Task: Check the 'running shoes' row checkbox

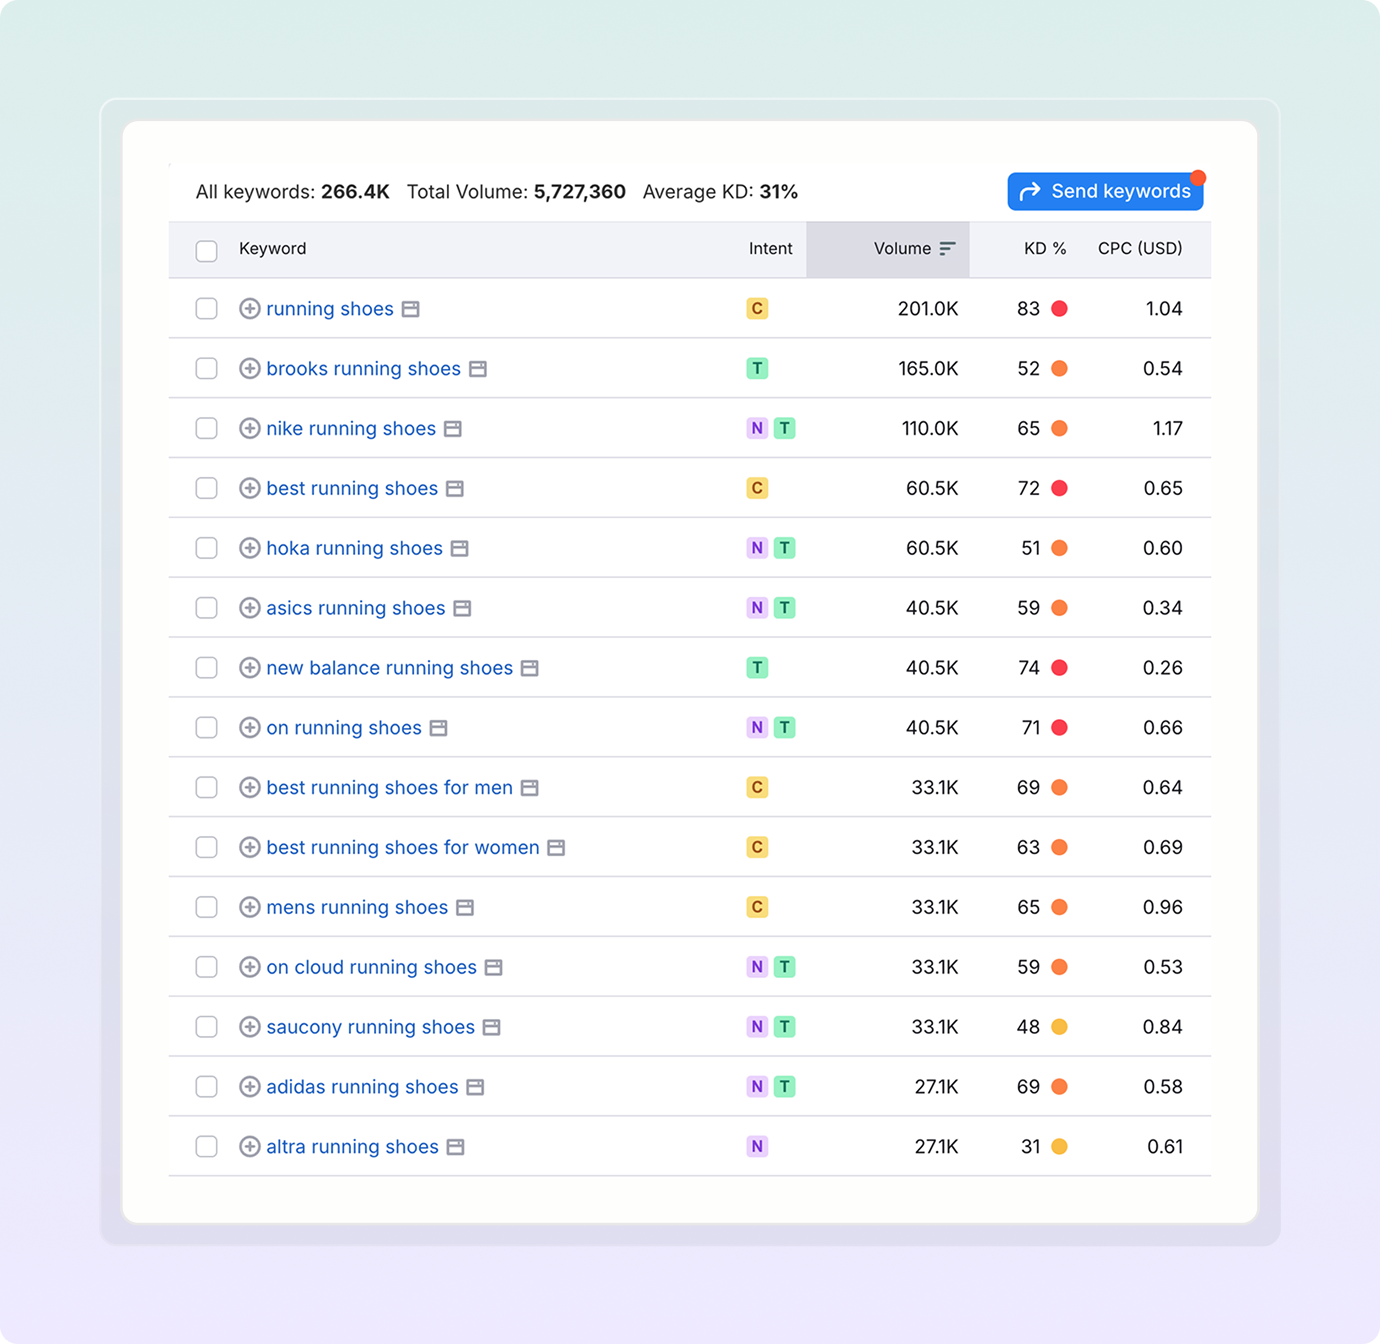Action: (207, 309)
